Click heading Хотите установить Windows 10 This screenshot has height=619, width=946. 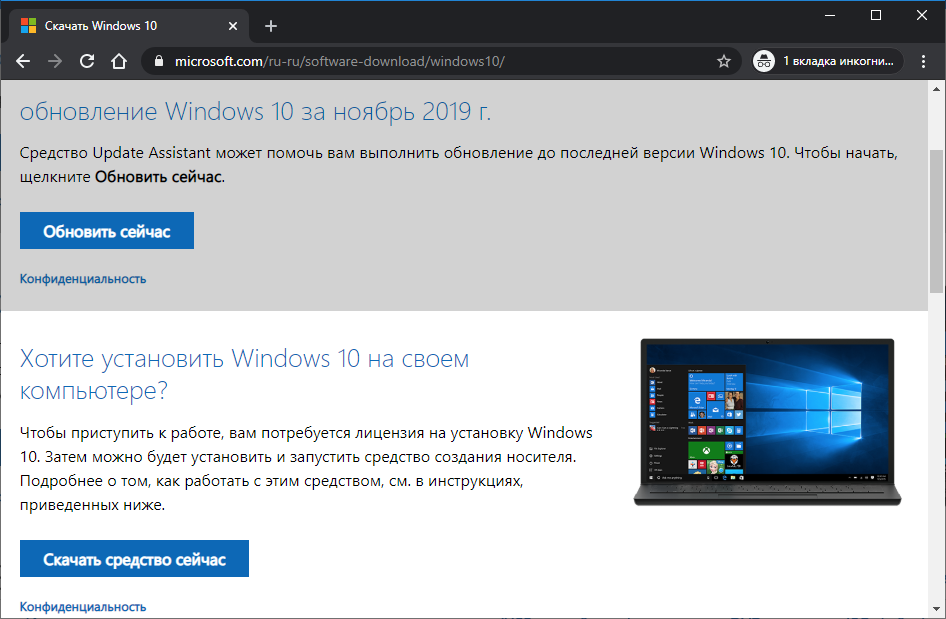point(244,374)
